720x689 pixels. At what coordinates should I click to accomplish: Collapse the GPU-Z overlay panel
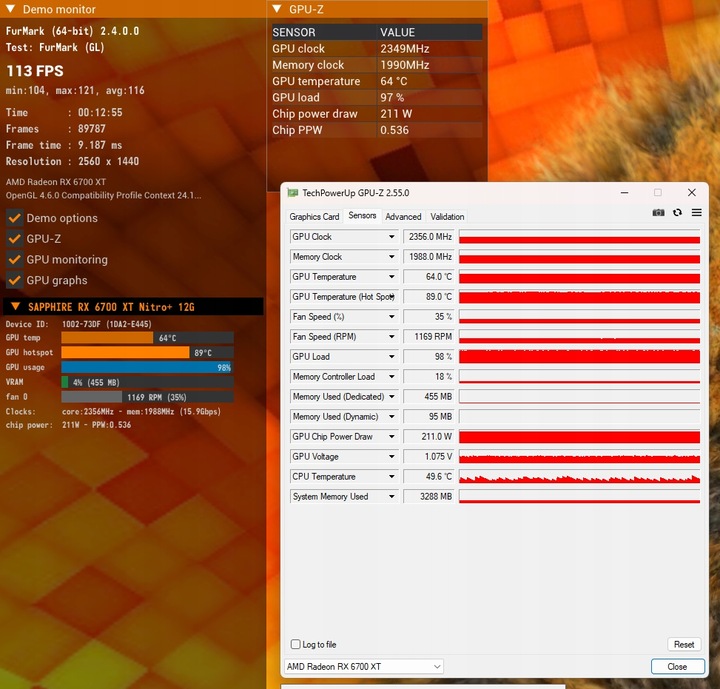276,9
